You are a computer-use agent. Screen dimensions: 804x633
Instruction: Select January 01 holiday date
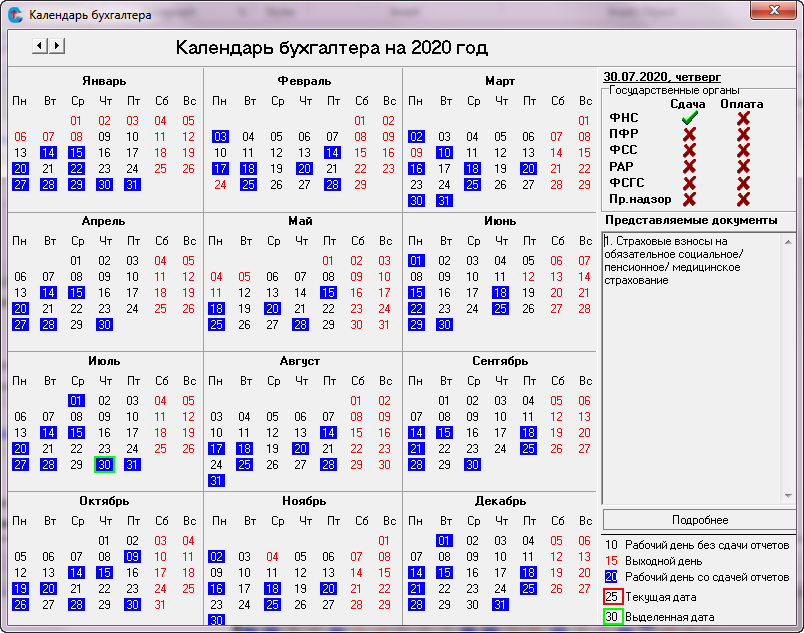[76, 120]
